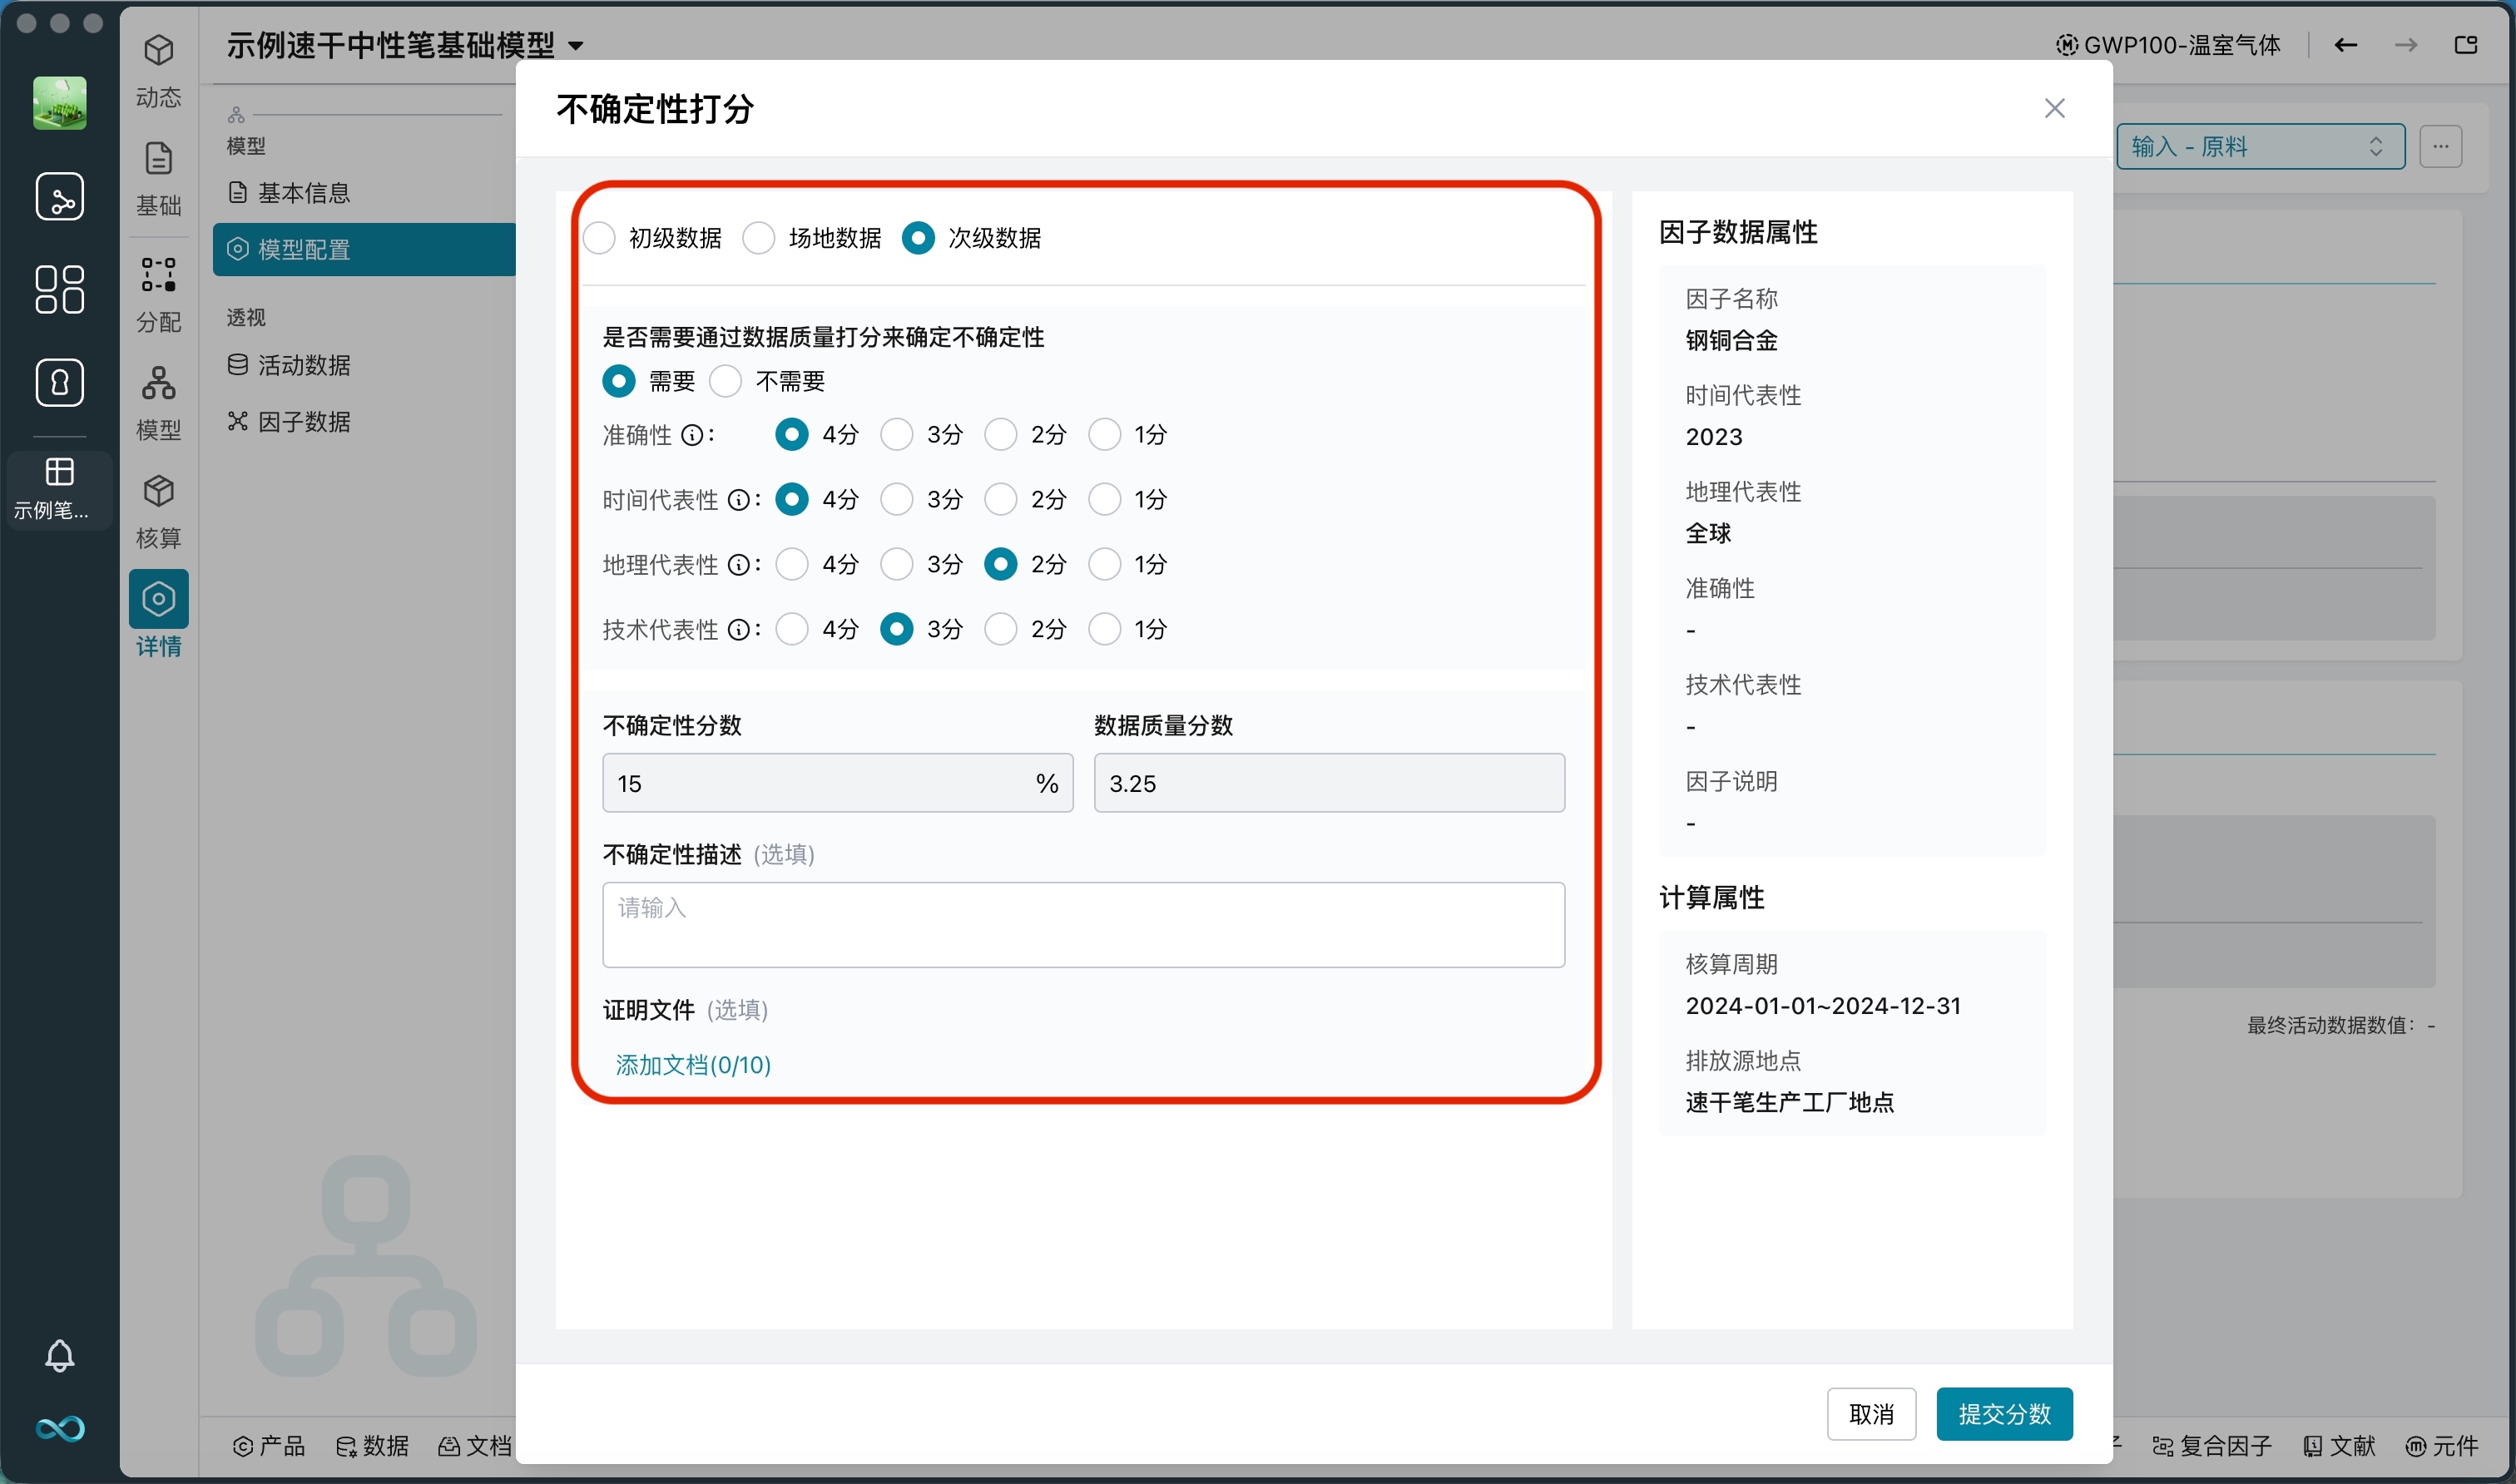Click 添加文档(0/10) to attach proof files
Viewport: 2516px width, 1484px height.
[x=692, y=1064]
